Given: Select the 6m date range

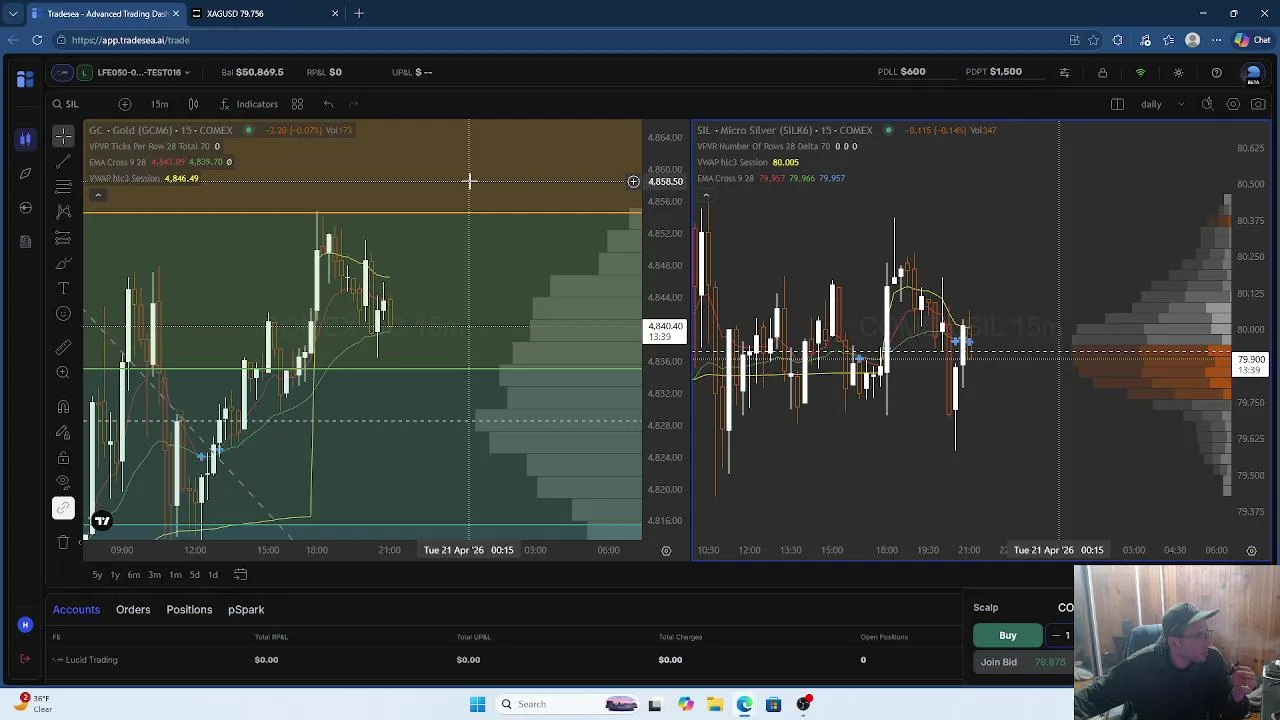Looking at the screenshot, I should tap(134, 575).
